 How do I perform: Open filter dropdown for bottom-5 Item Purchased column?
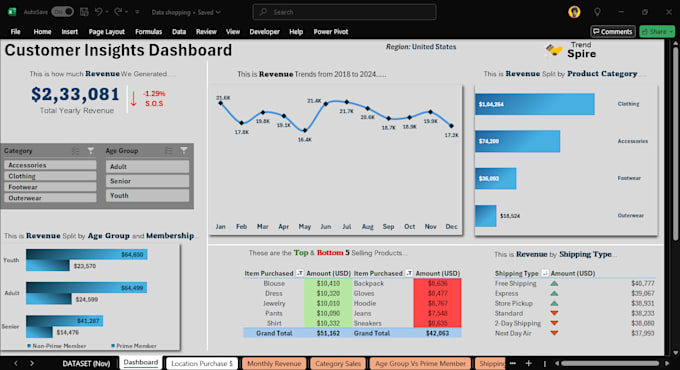point(409,273)
